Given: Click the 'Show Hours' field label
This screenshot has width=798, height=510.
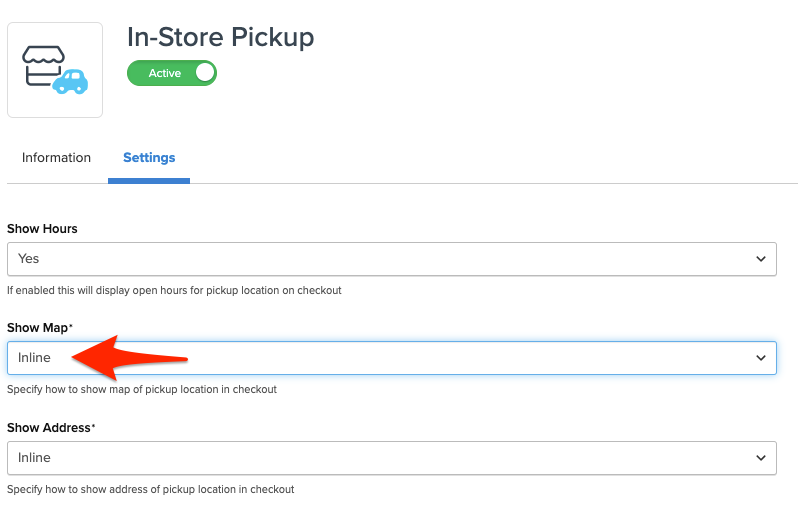Looking at the screenshot, I should (x=42, y=228).
